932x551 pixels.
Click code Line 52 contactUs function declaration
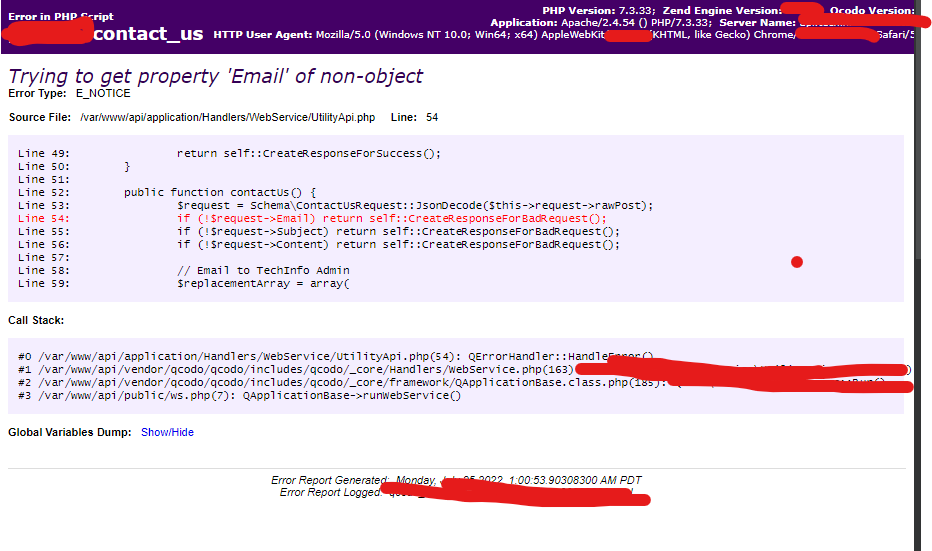167,193
